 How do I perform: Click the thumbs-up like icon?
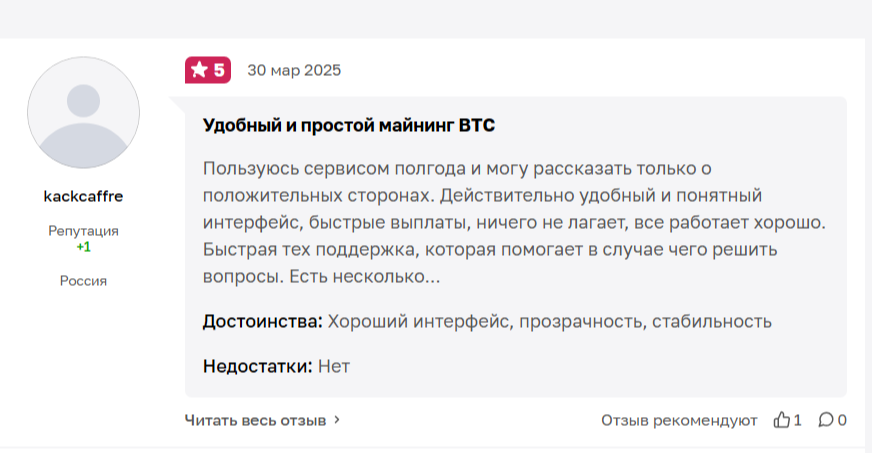(782, 420)
